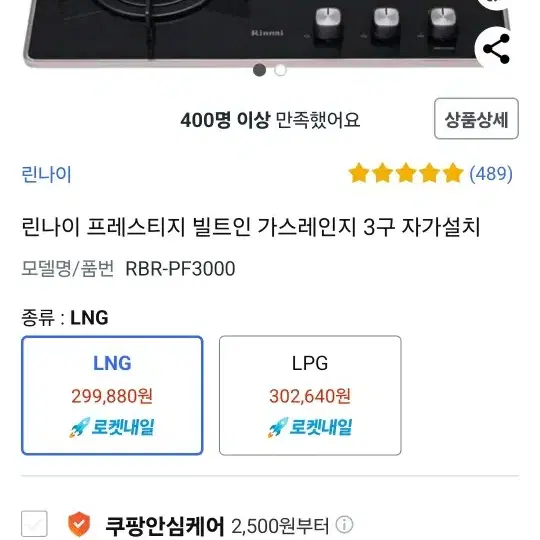Tap partially visible round icon above share
Viewport: 540px width, 540px height.
(x=496, y=4)
